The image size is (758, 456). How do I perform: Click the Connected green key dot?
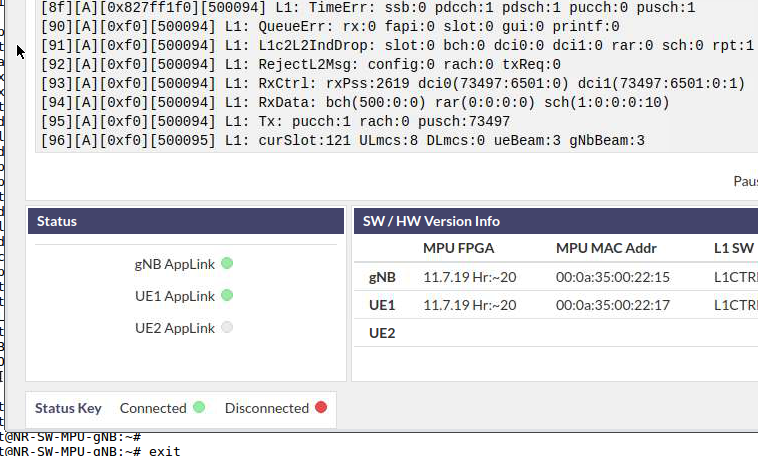coord(199,407)
